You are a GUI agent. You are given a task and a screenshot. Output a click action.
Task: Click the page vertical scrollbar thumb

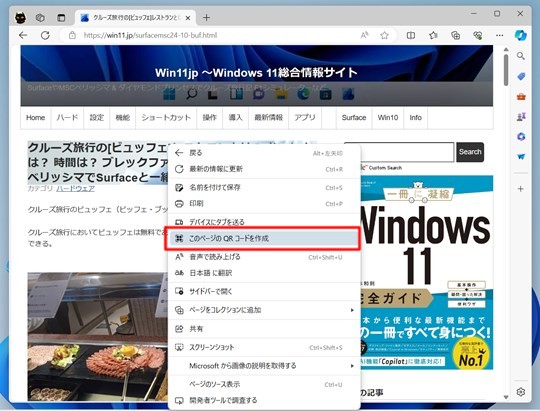pos(506,70)
